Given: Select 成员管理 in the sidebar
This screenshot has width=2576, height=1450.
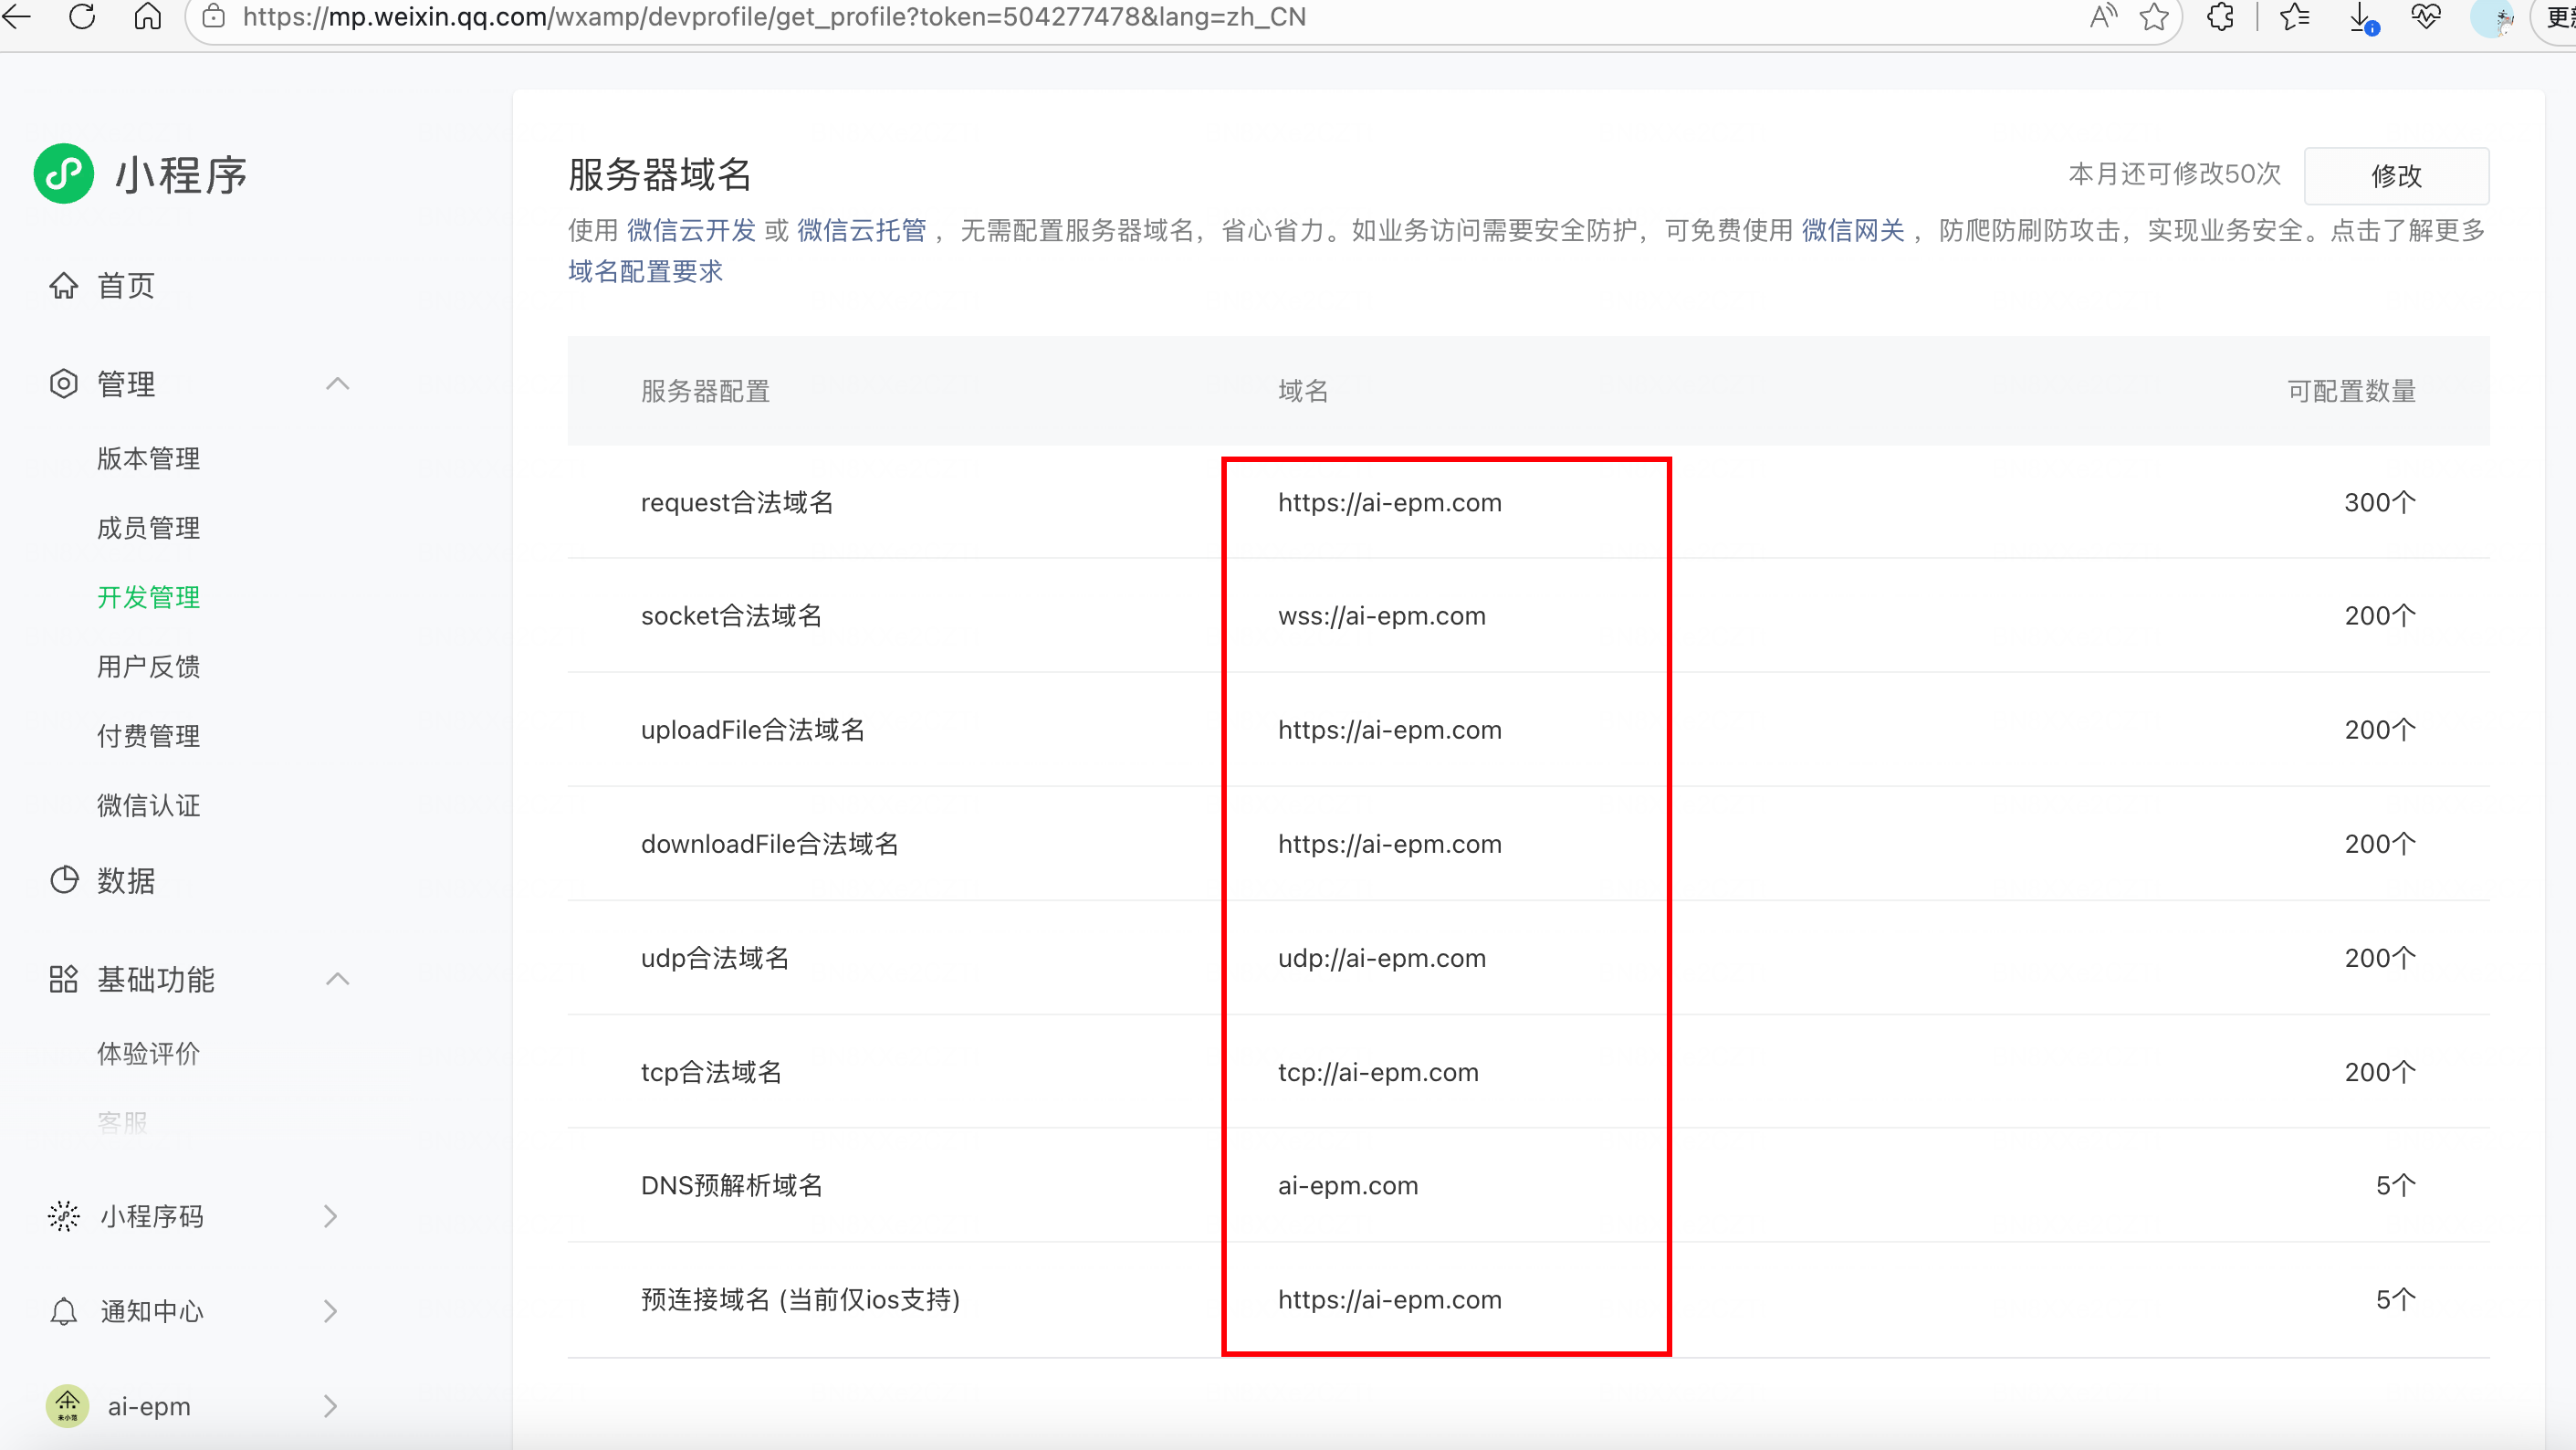Looking at the screenshot, I should click(148, 528).
